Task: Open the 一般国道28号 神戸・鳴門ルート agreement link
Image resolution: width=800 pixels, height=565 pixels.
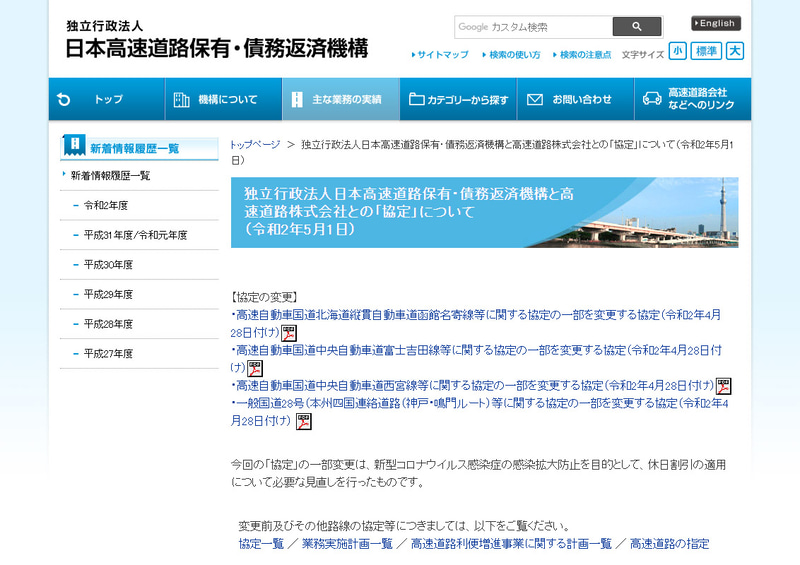Action: 480,412
